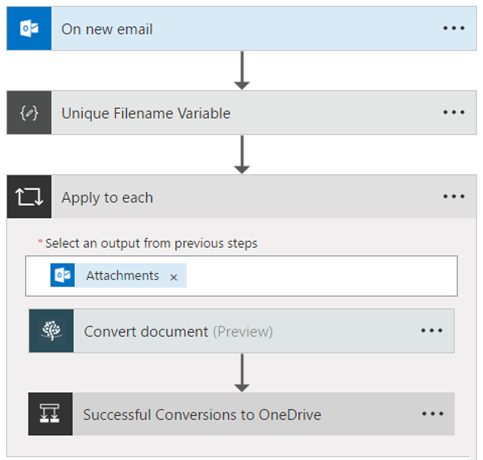Select the Attachments dynamic content token
This screenshot has height=460, width=483.
(118, 275)
